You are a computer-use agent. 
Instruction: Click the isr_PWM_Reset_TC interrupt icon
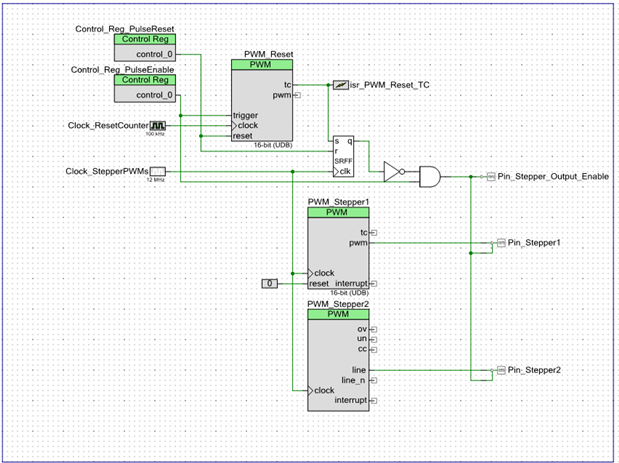click(x=340, y=85)
